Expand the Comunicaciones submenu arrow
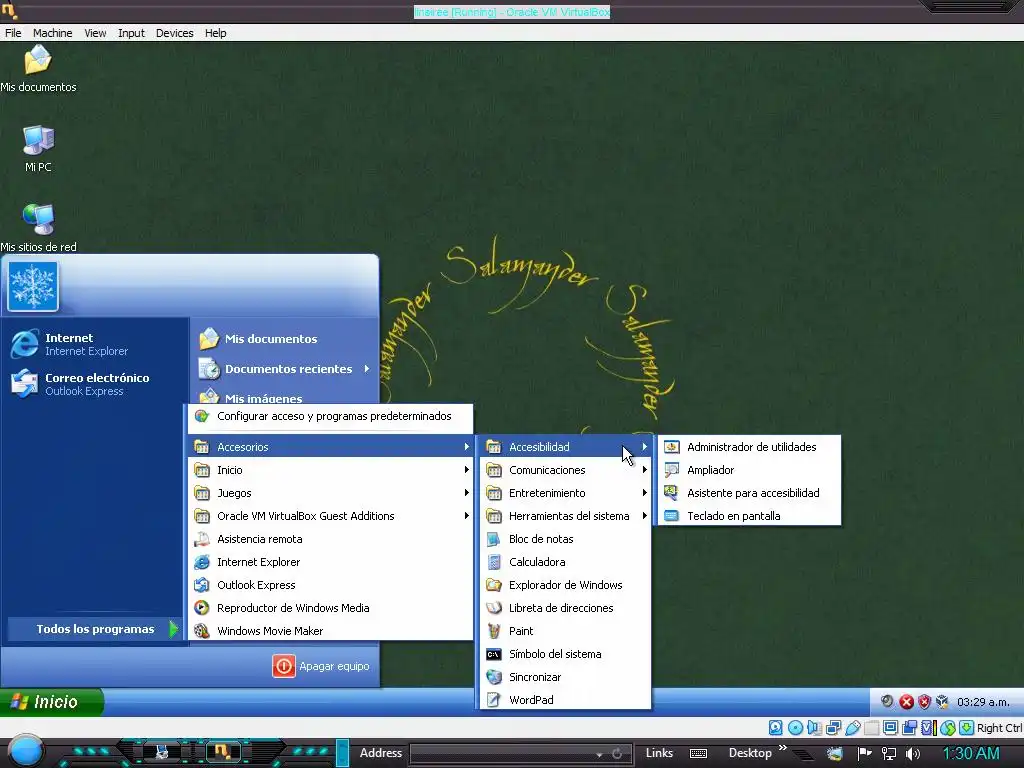This screenshot has width=1024, height=768. pos(645,470)
